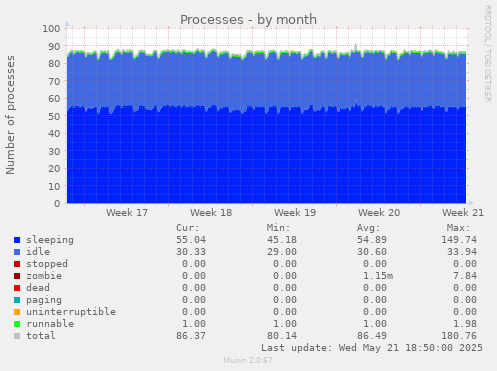
Task: Click the stopped legend color swatch
Action: point(17,264)
